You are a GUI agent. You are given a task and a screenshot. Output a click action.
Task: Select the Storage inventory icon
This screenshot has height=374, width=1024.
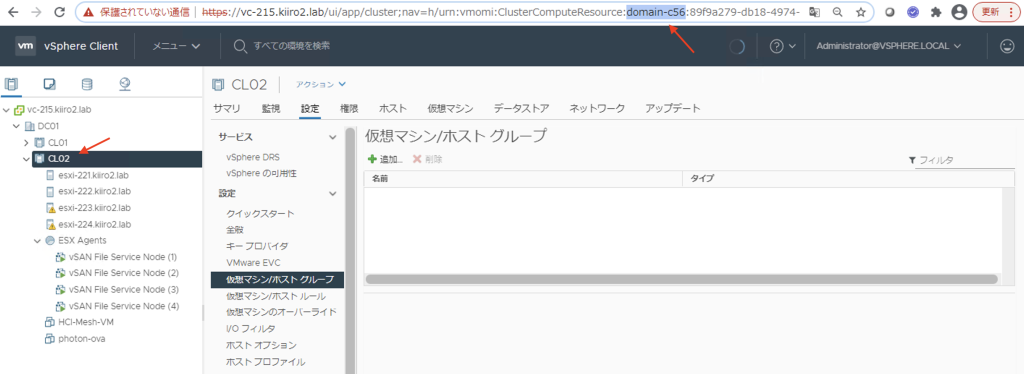[87, 84]
